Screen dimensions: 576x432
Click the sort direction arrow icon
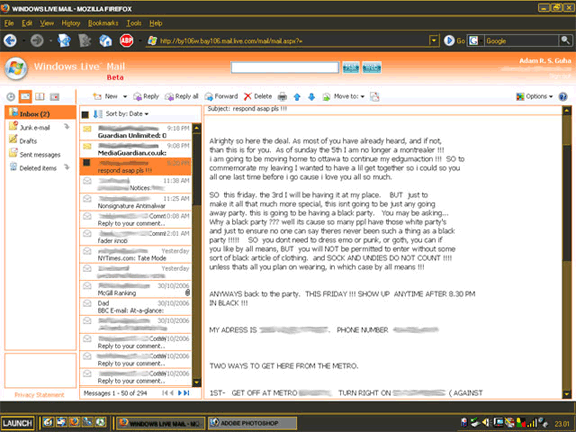pos(97,114)
